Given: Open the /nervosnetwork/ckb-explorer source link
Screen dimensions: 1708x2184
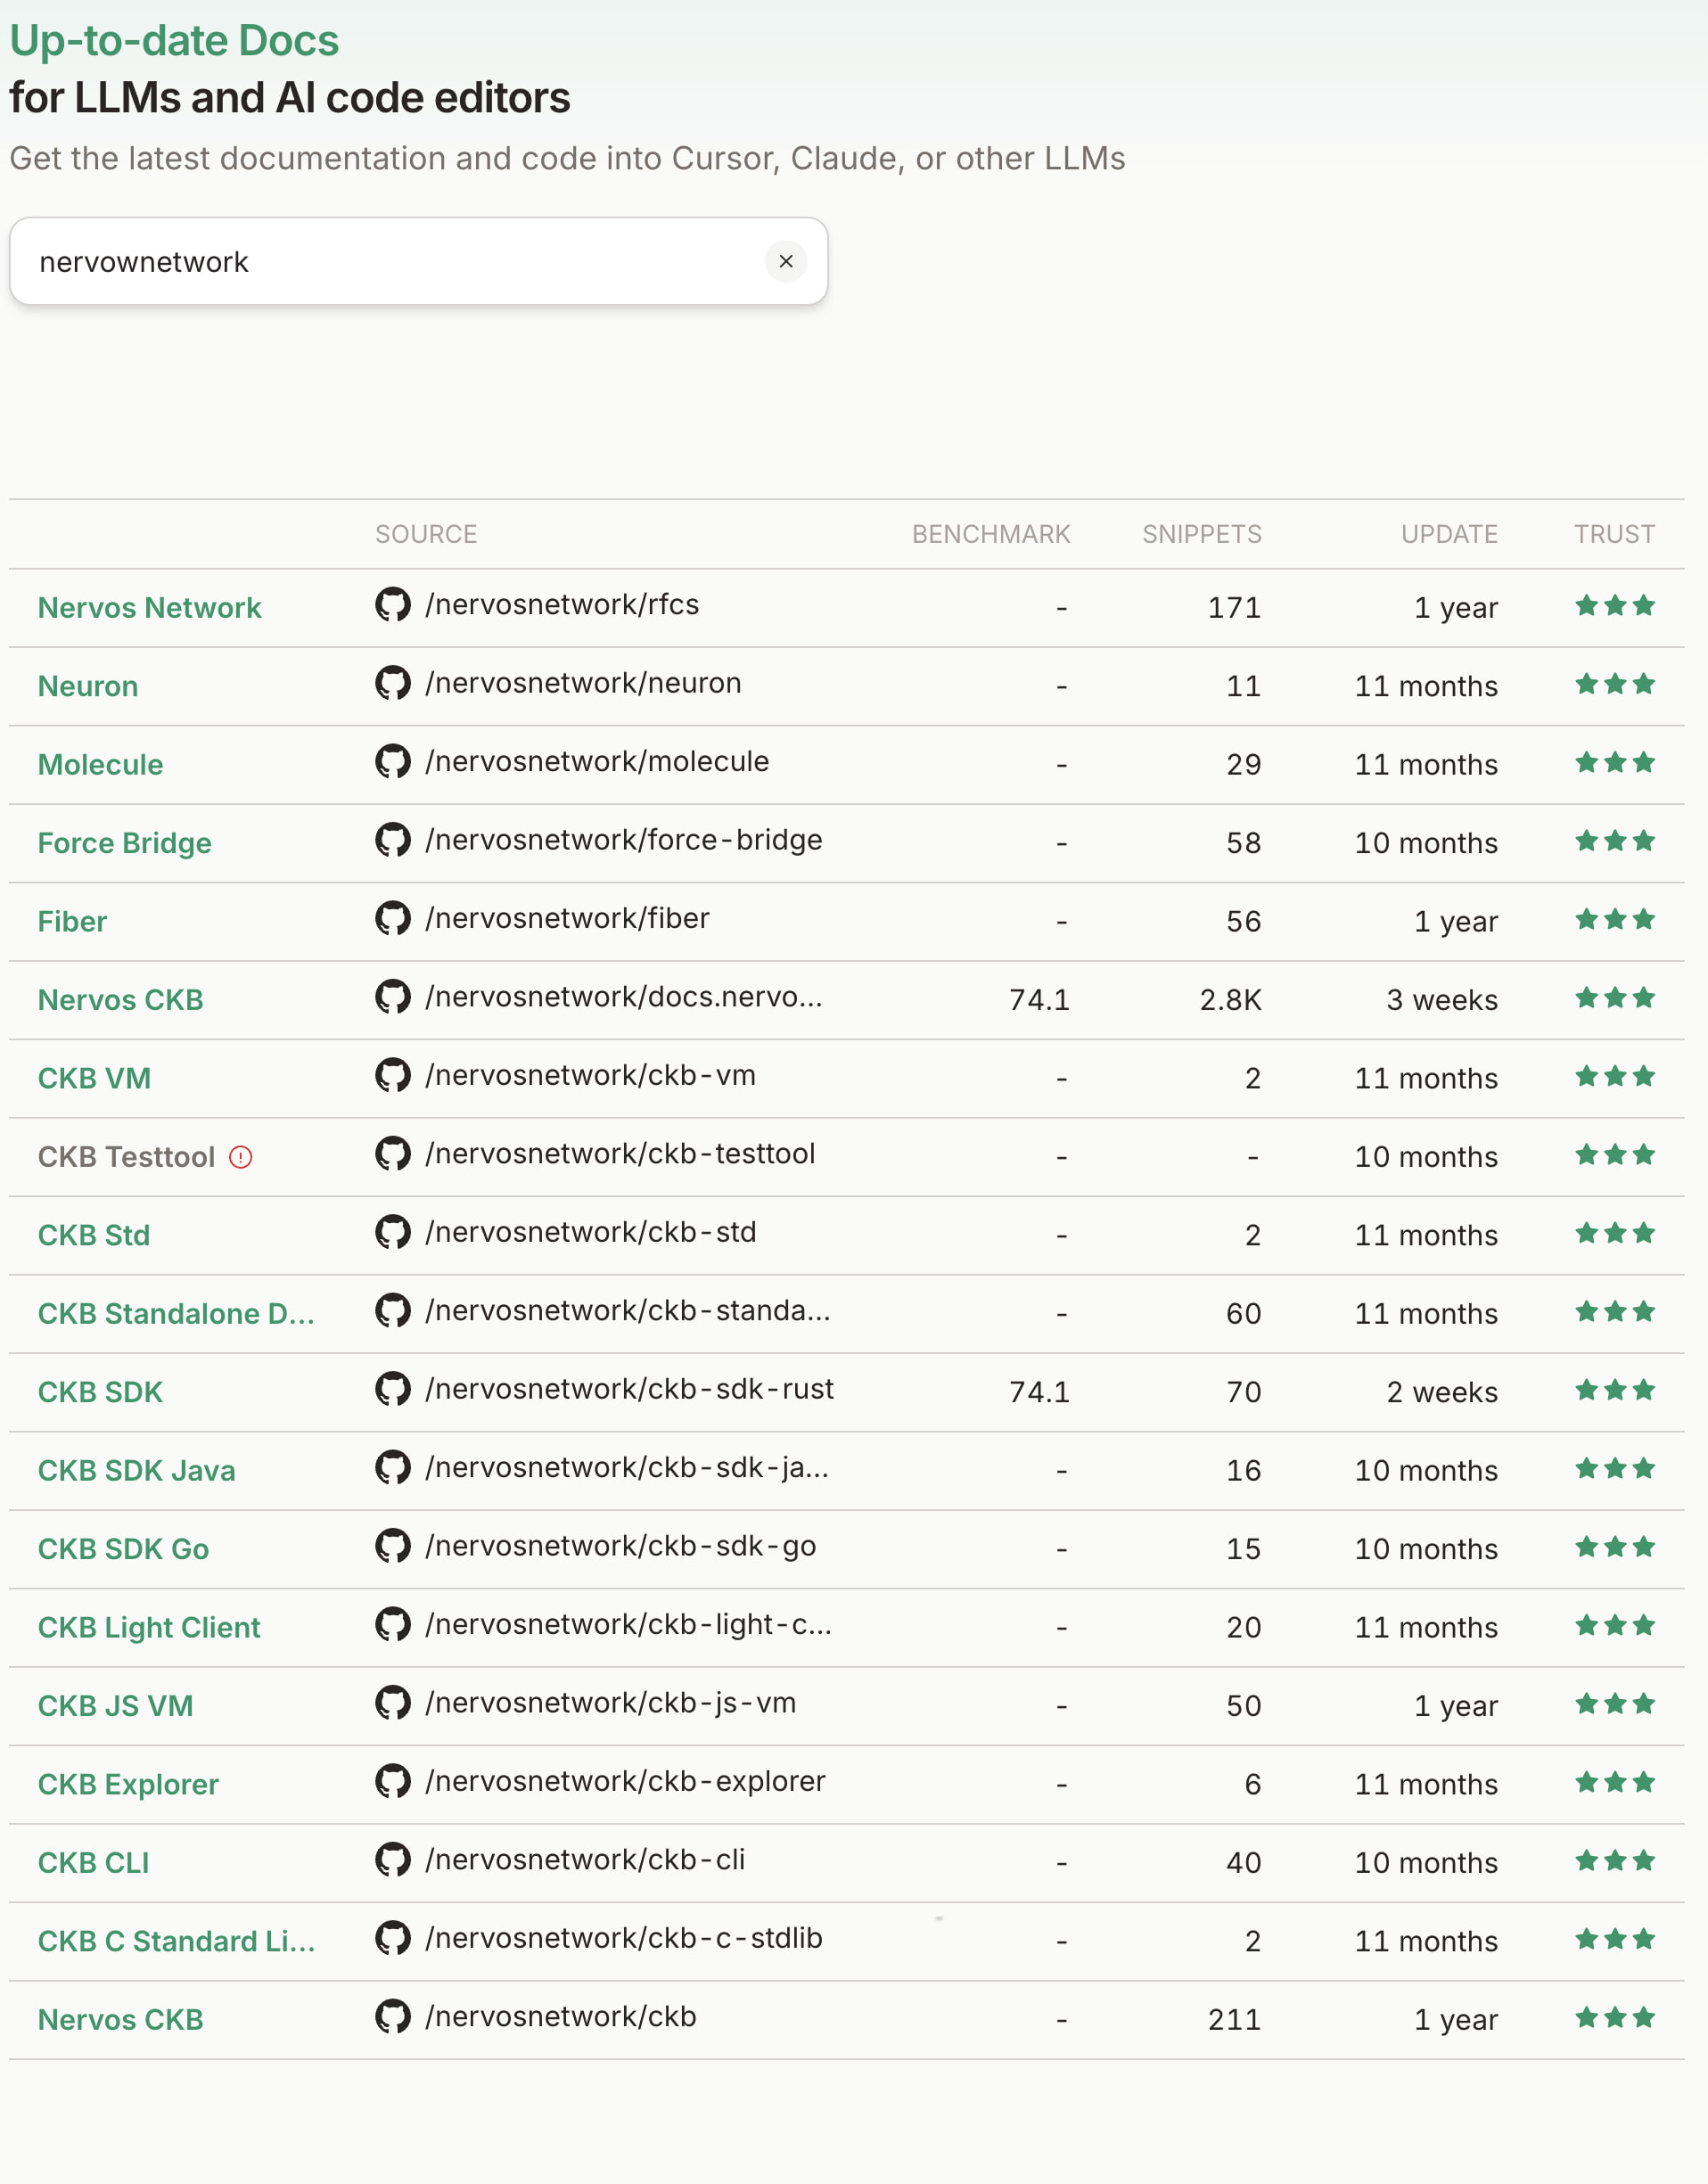Looking at the screenshot, I should tap(625, 1781).
